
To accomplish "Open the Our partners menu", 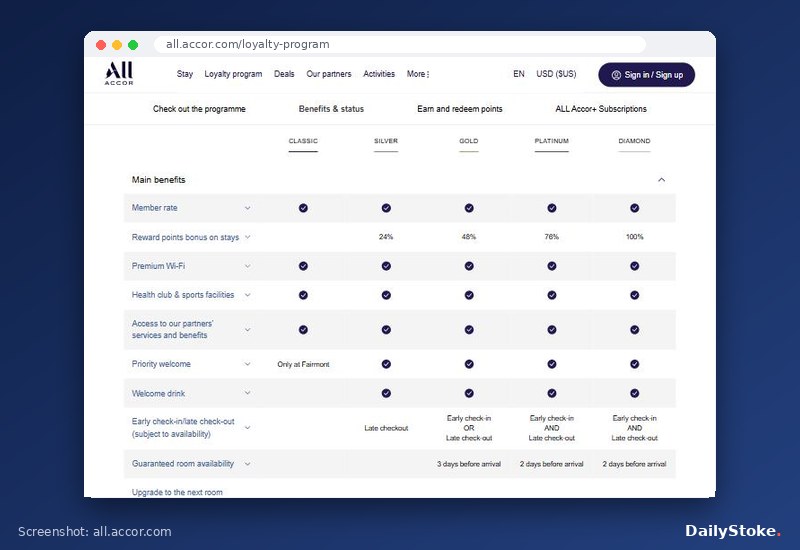I will pyautogui.click(x=329, y=74).
